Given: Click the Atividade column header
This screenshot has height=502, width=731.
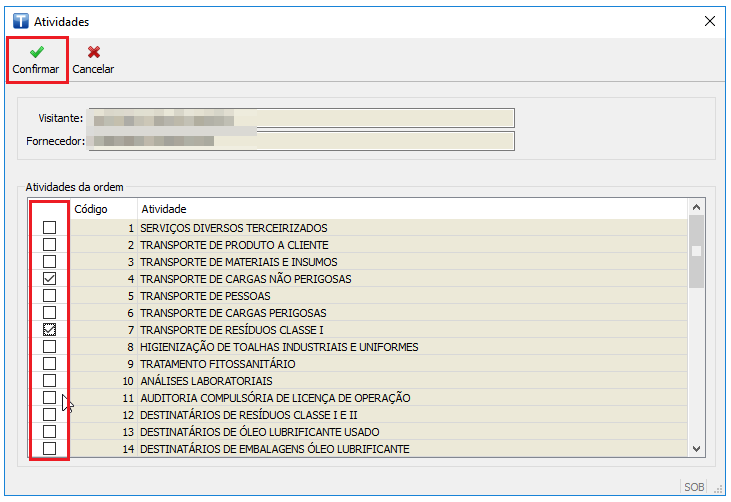Looking at the screenshot, I should coord(400,209).
